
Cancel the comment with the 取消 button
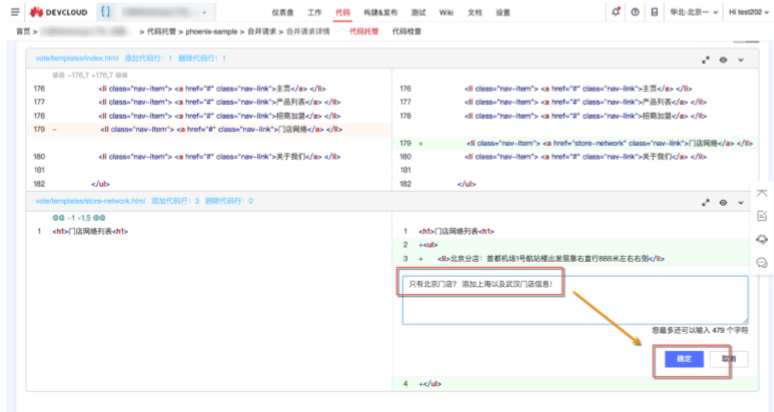(x=729, y=359)
